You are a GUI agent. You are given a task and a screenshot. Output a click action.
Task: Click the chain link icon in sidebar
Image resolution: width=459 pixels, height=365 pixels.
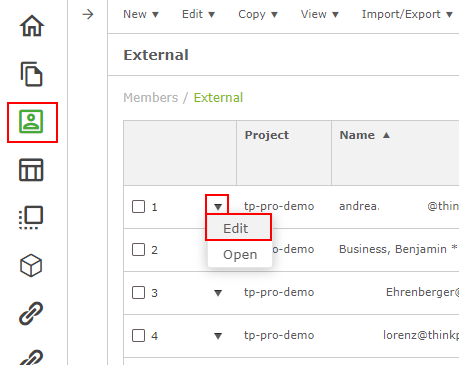31,313
